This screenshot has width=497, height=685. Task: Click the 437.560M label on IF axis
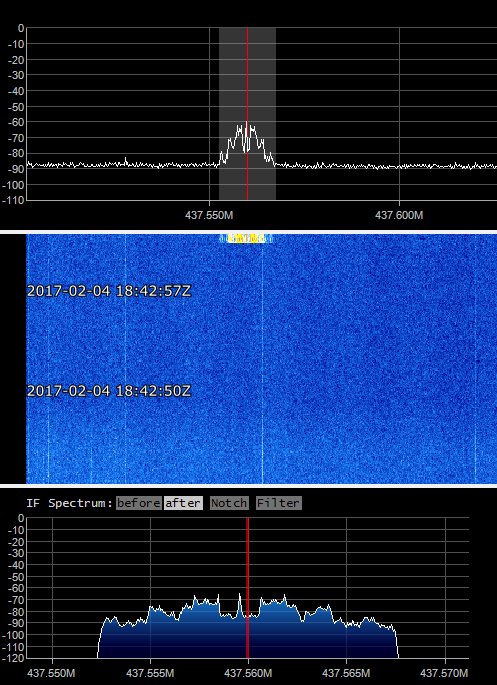[x=248, y=673]
